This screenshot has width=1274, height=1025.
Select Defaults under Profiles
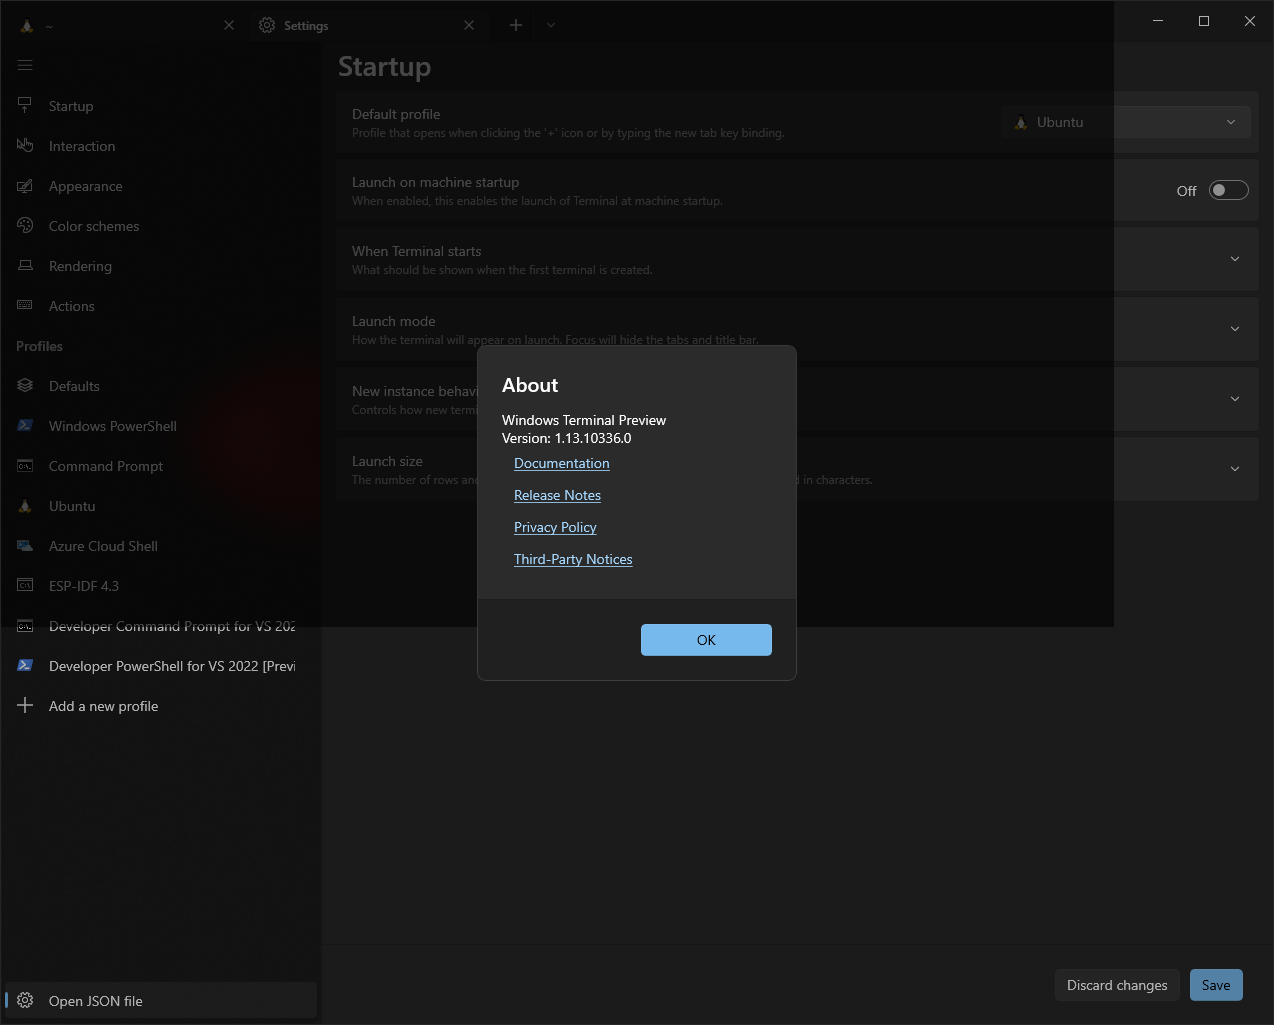point(160,386)
